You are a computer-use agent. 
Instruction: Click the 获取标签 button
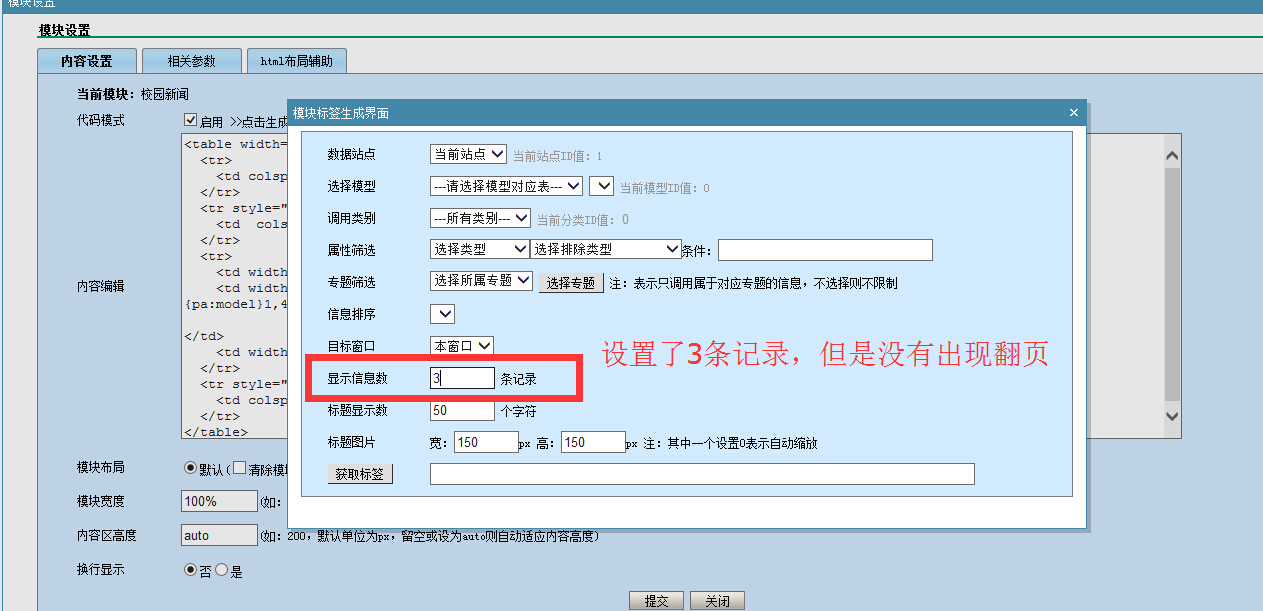(360, 474)
